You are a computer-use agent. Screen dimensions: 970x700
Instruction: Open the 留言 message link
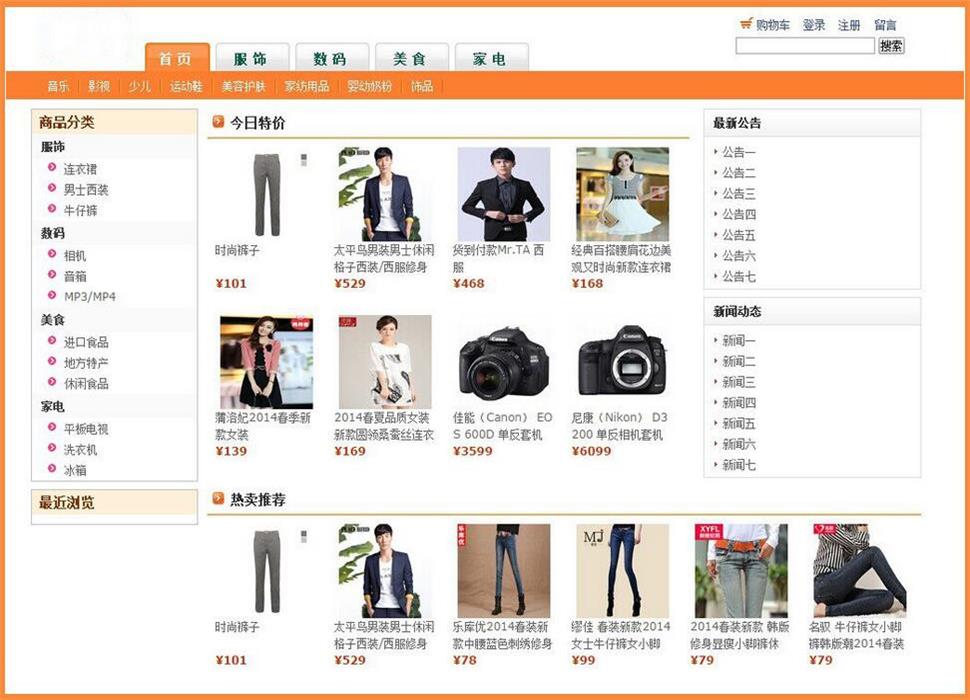tap(885, 25)
